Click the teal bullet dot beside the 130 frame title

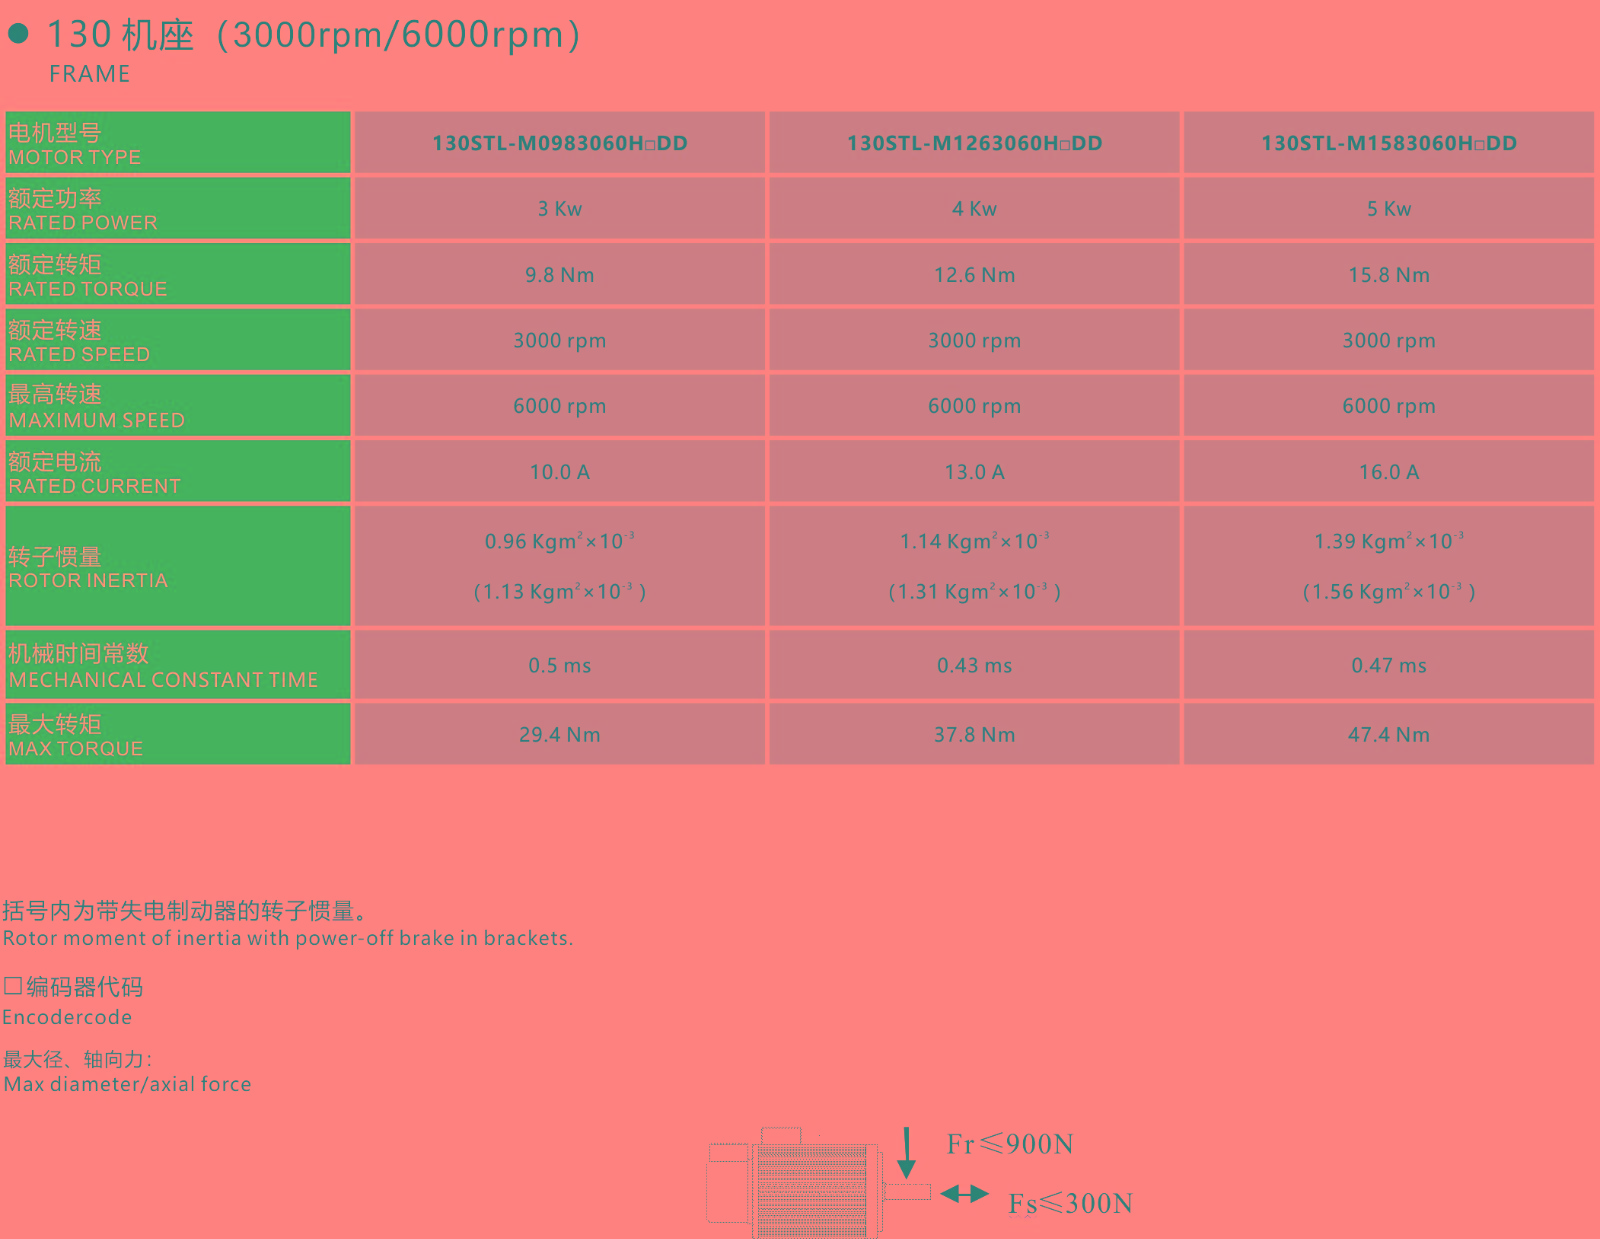click(x=18, y=34)
